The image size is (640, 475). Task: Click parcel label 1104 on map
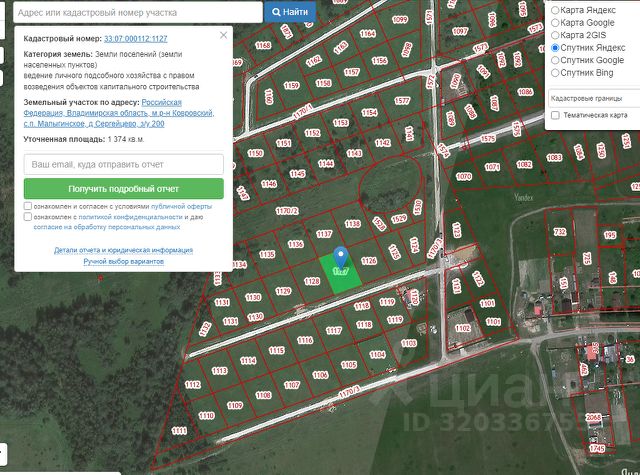378,355
